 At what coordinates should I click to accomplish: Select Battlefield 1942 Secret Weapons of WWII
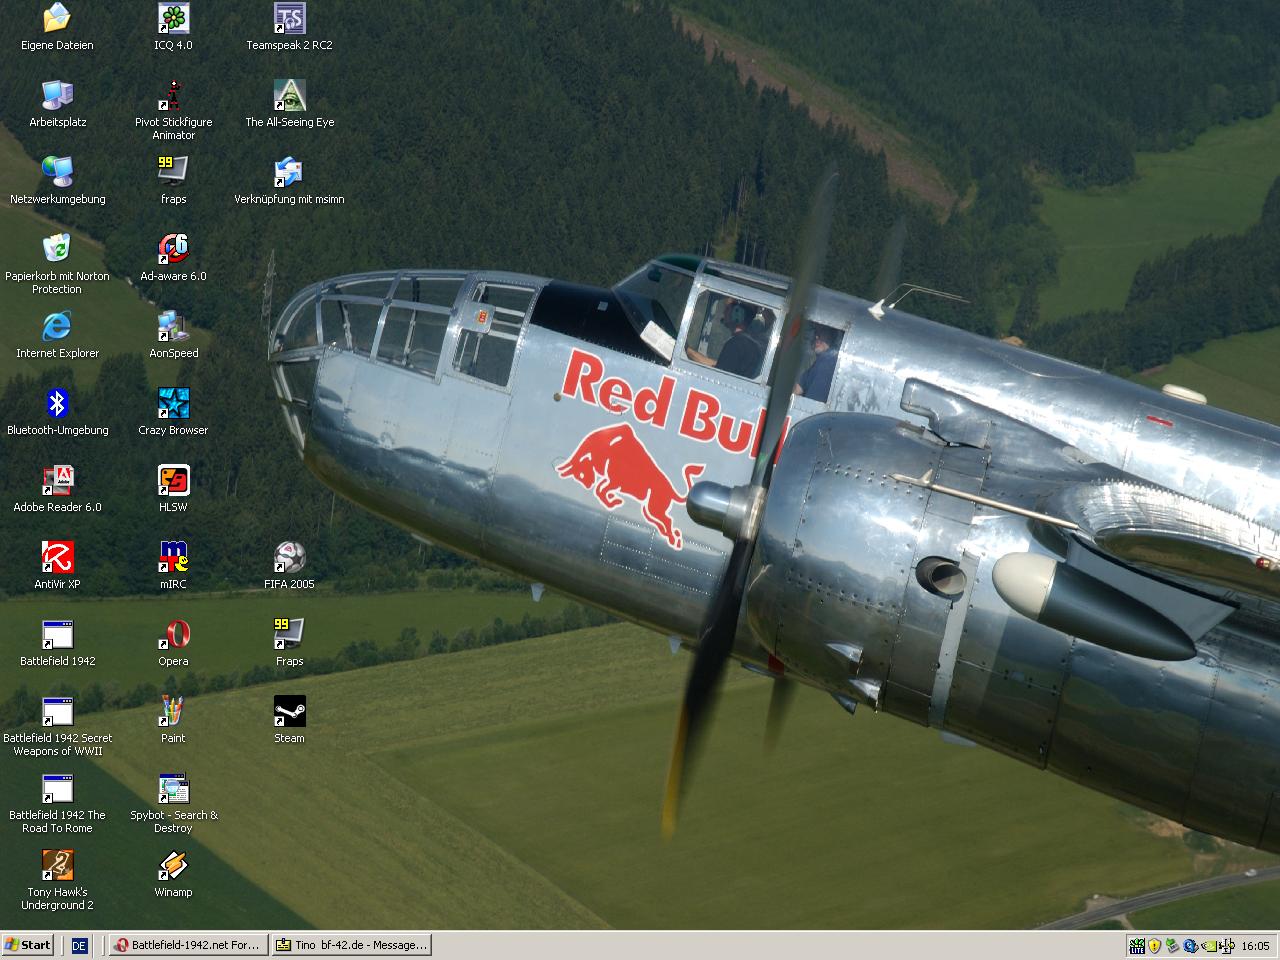click(x=57, y=726)
